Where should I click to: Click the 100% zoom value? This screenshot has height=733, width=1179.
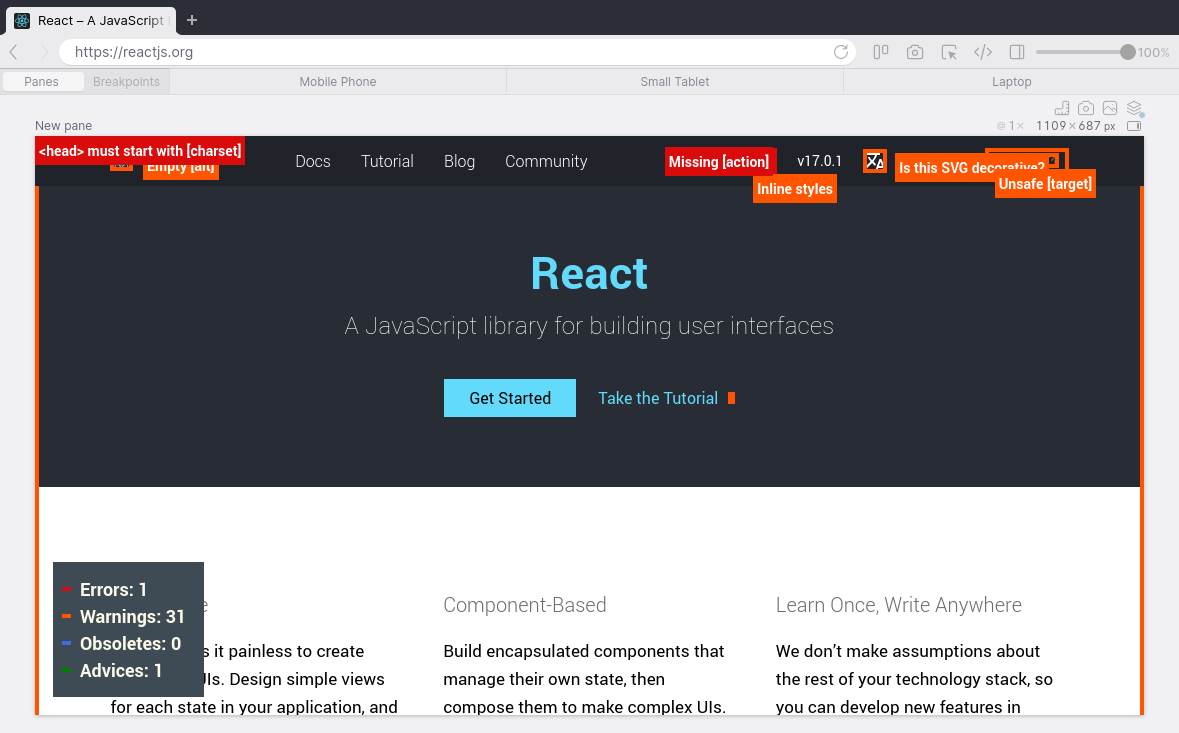point(1153,53)
